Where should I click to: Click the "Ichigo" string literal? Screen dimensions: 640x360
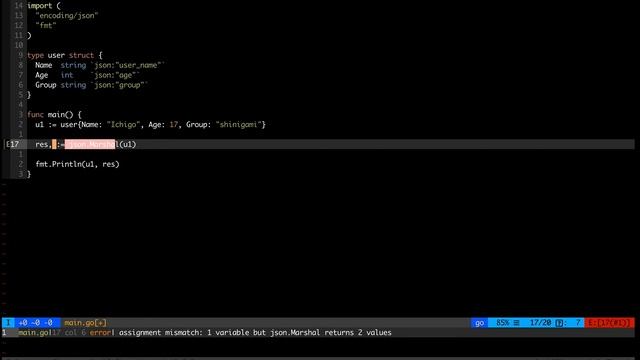coord(124,124)
